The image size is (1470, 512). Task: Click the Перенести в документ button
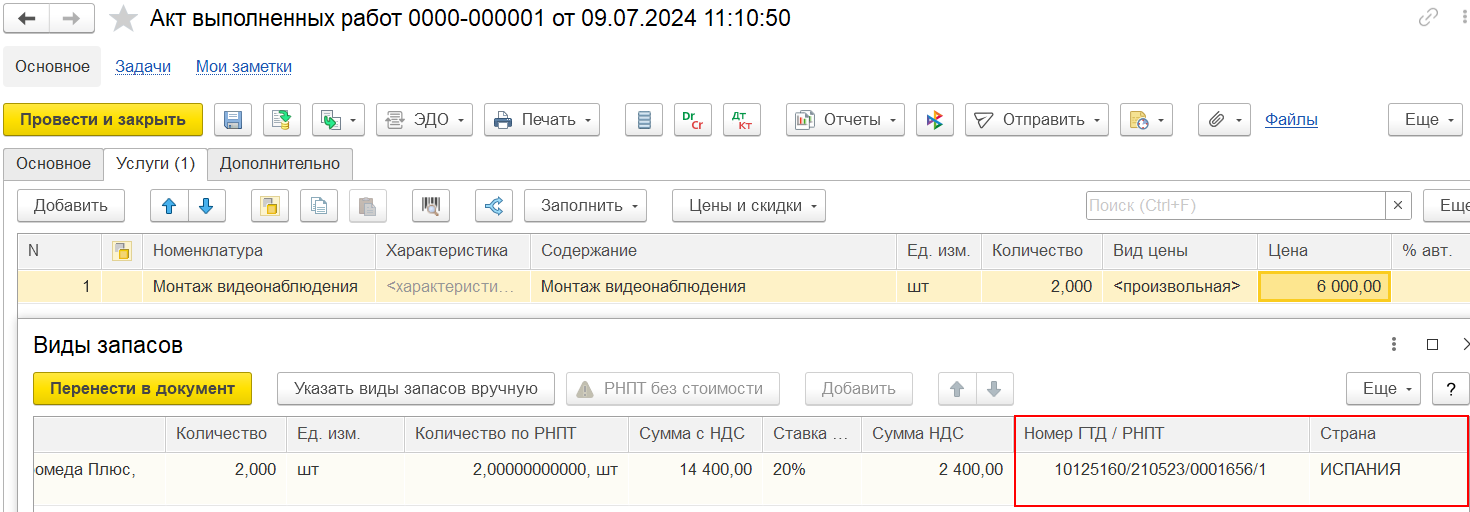(x=142, y=389)
